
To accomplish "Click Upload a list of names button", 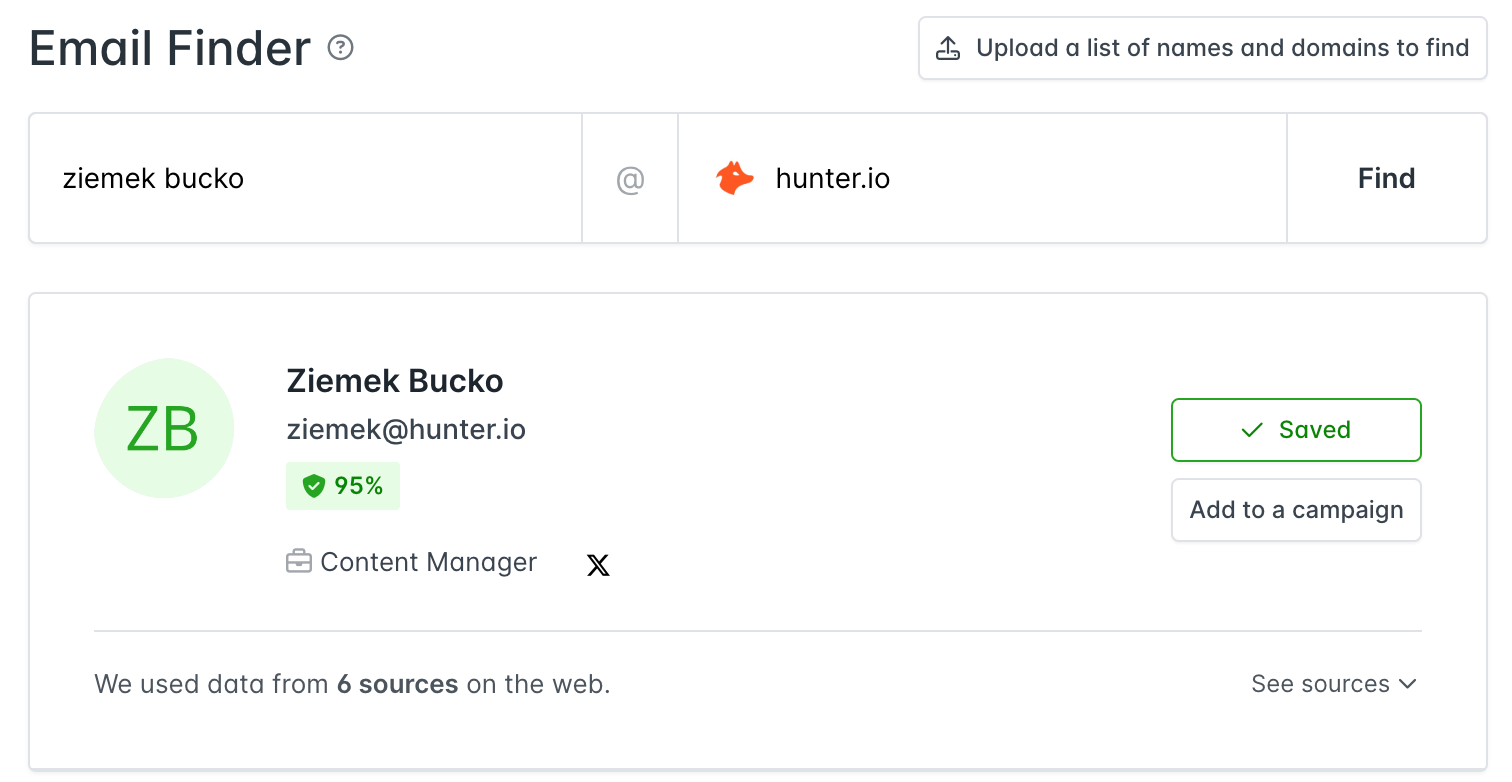I will (x=1203, y=48).
